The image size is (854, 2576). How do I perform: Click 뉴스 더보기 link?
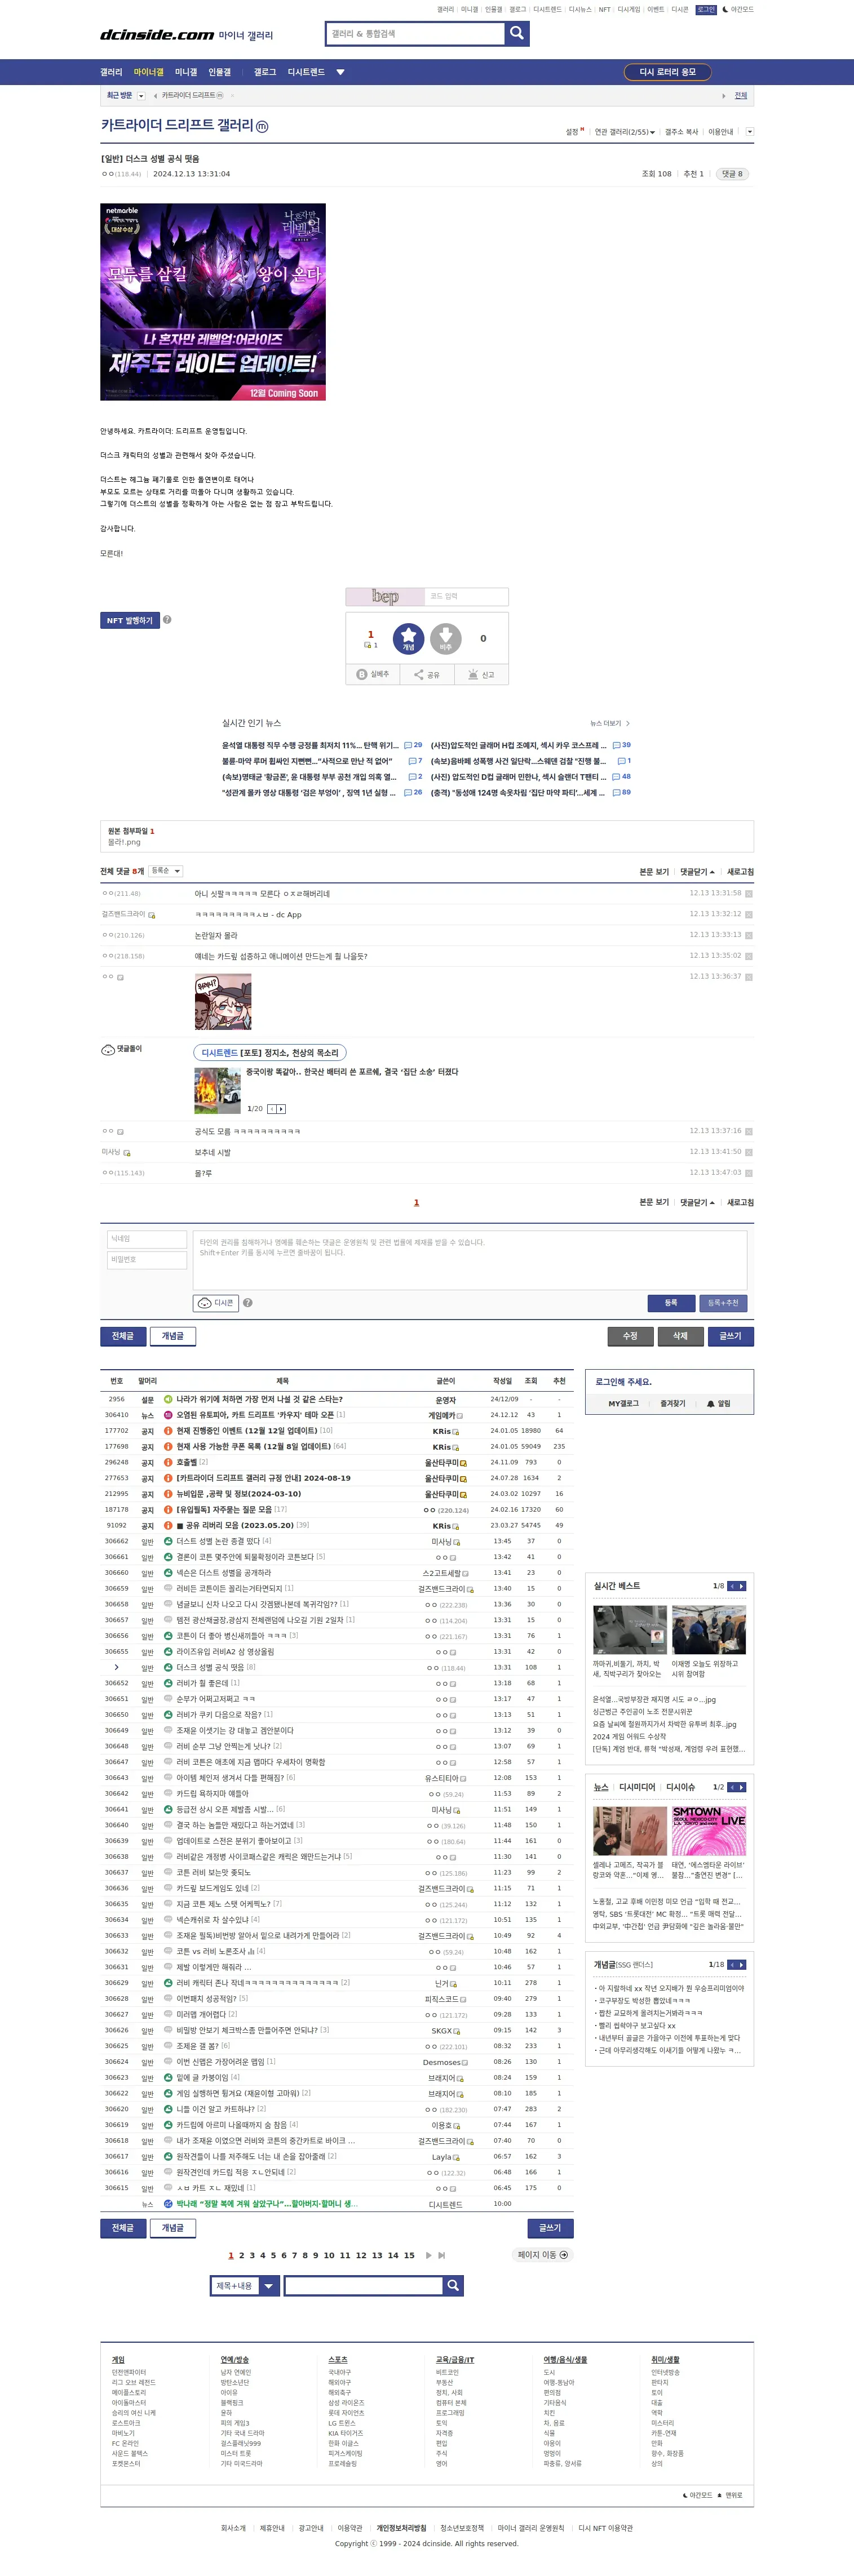click(609, 723)
